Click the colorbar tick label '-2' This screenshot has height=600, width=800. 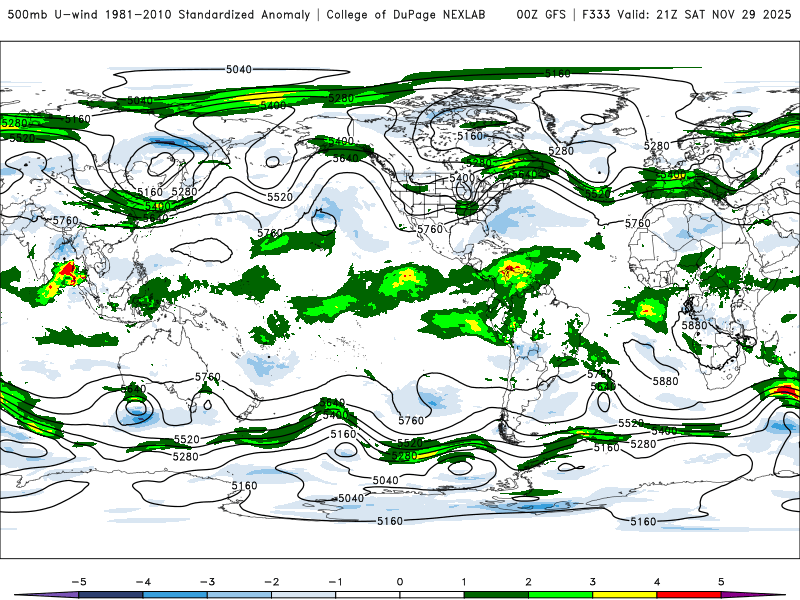click(x=271, y=582)
